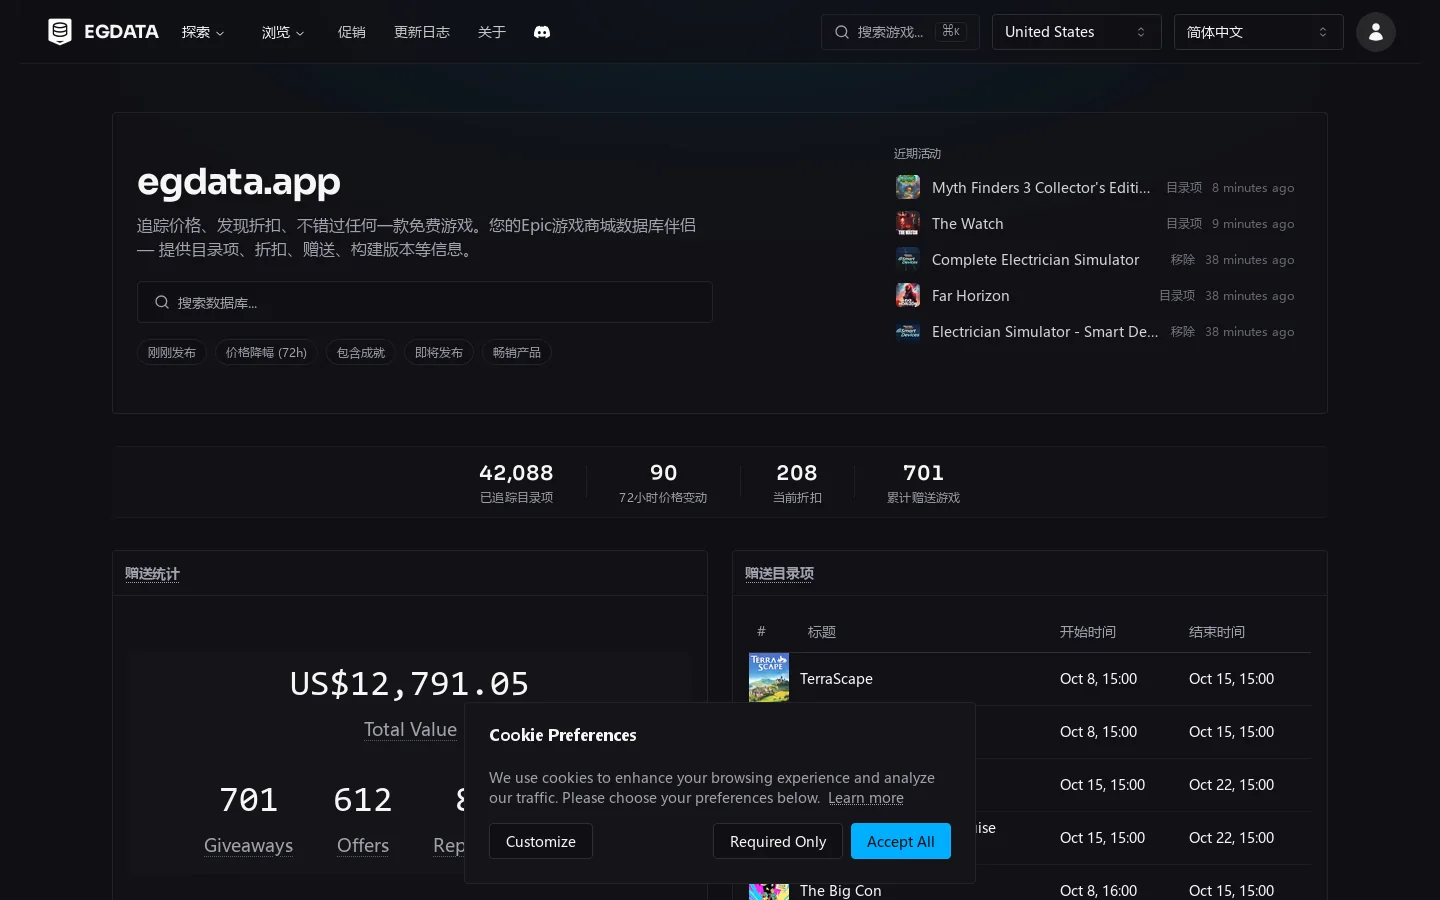Follow the Learn more cookie link

[866, 798]
